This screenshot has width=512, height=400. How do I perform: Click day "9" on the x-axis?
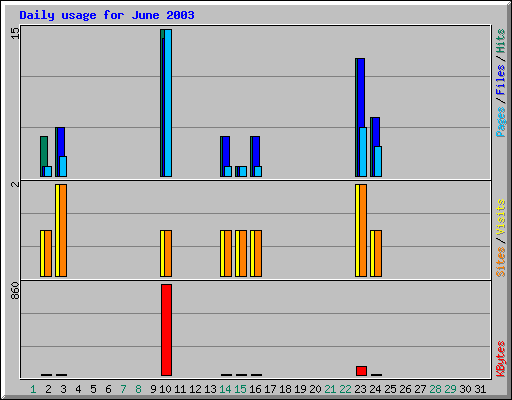click(153, 389)
